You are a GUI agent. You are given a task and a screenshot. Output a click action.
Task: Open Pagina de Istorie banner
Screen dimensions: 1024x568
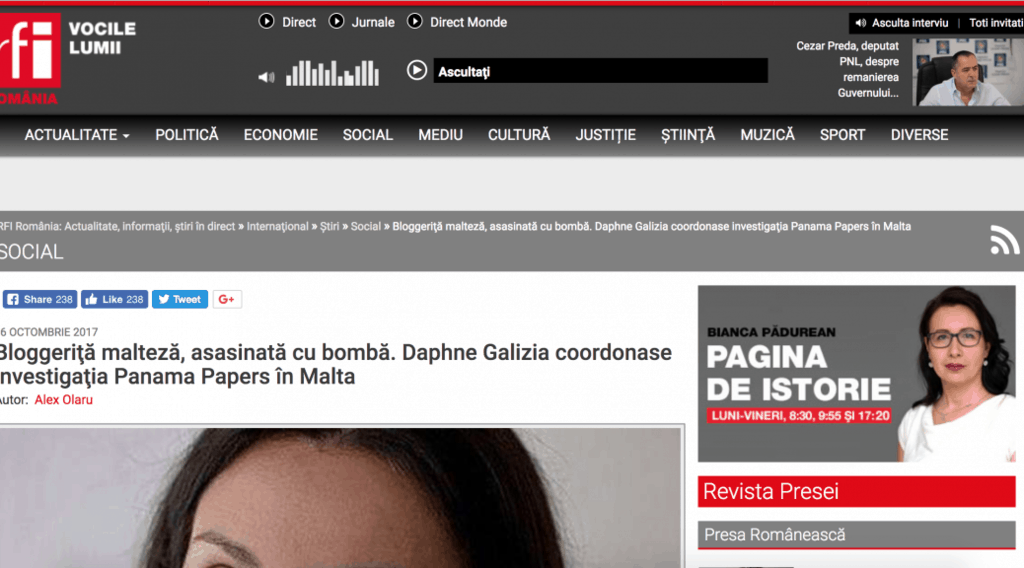pos(856,373)
